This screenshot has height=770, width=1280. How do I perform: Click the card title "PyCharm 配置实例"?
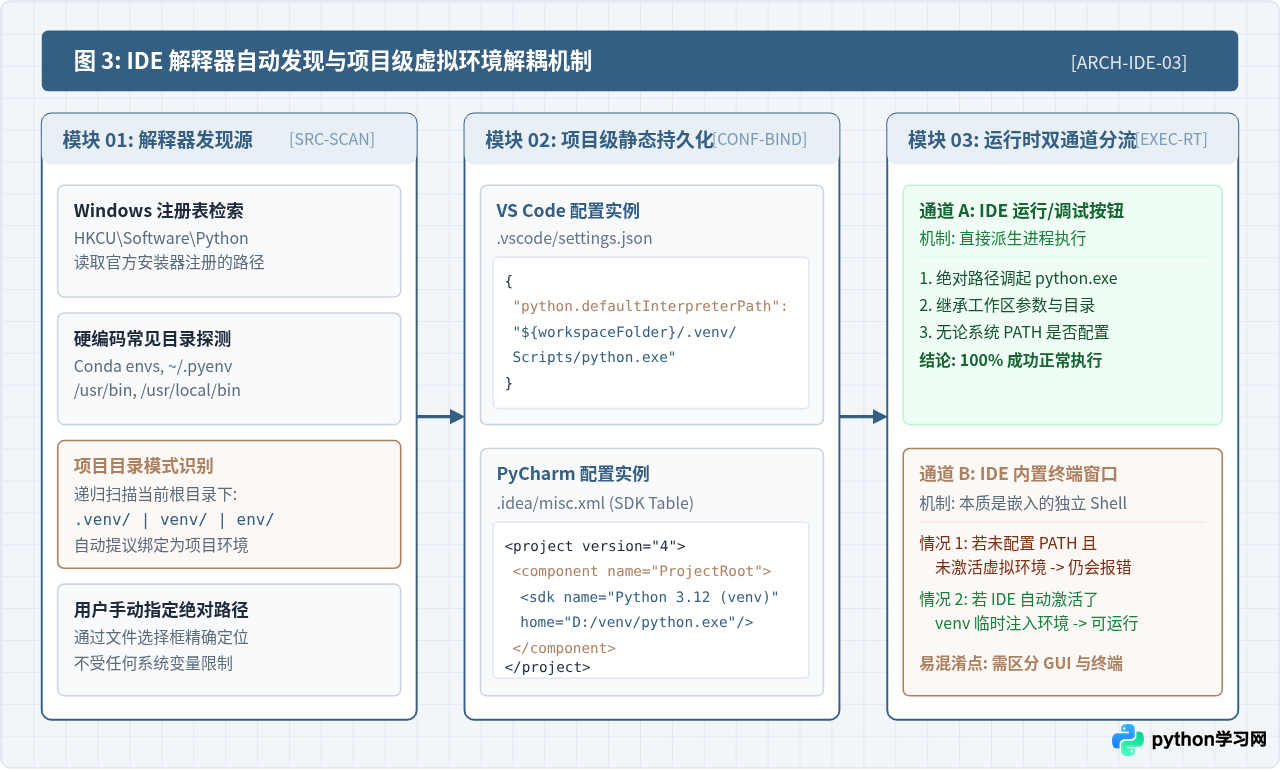pos(573,474)
